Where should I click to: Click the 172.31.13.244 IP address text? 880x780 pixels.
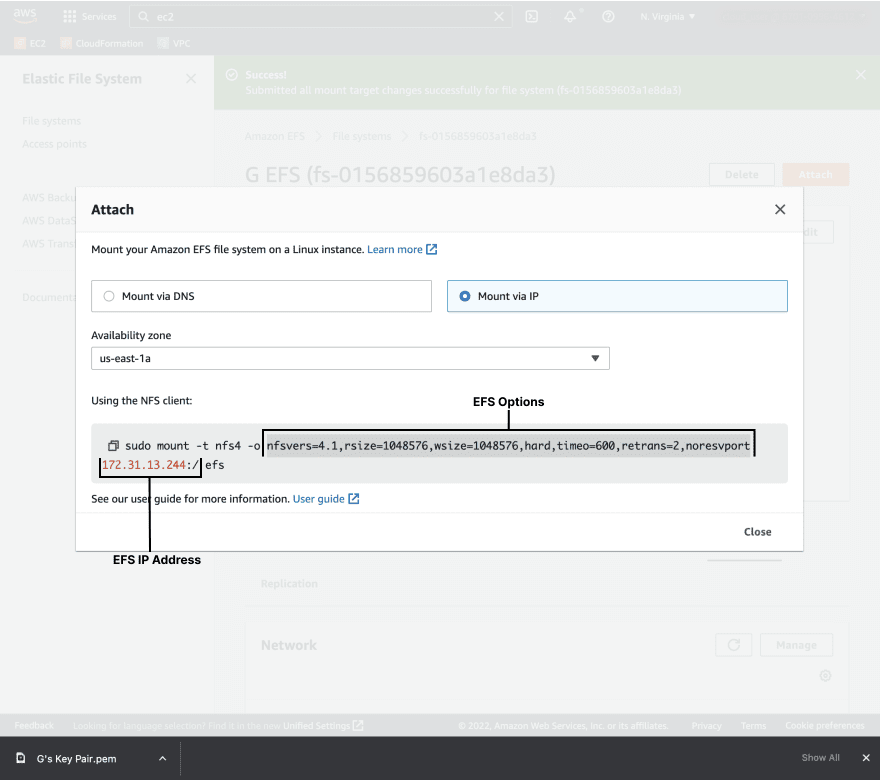click(144, 465)
